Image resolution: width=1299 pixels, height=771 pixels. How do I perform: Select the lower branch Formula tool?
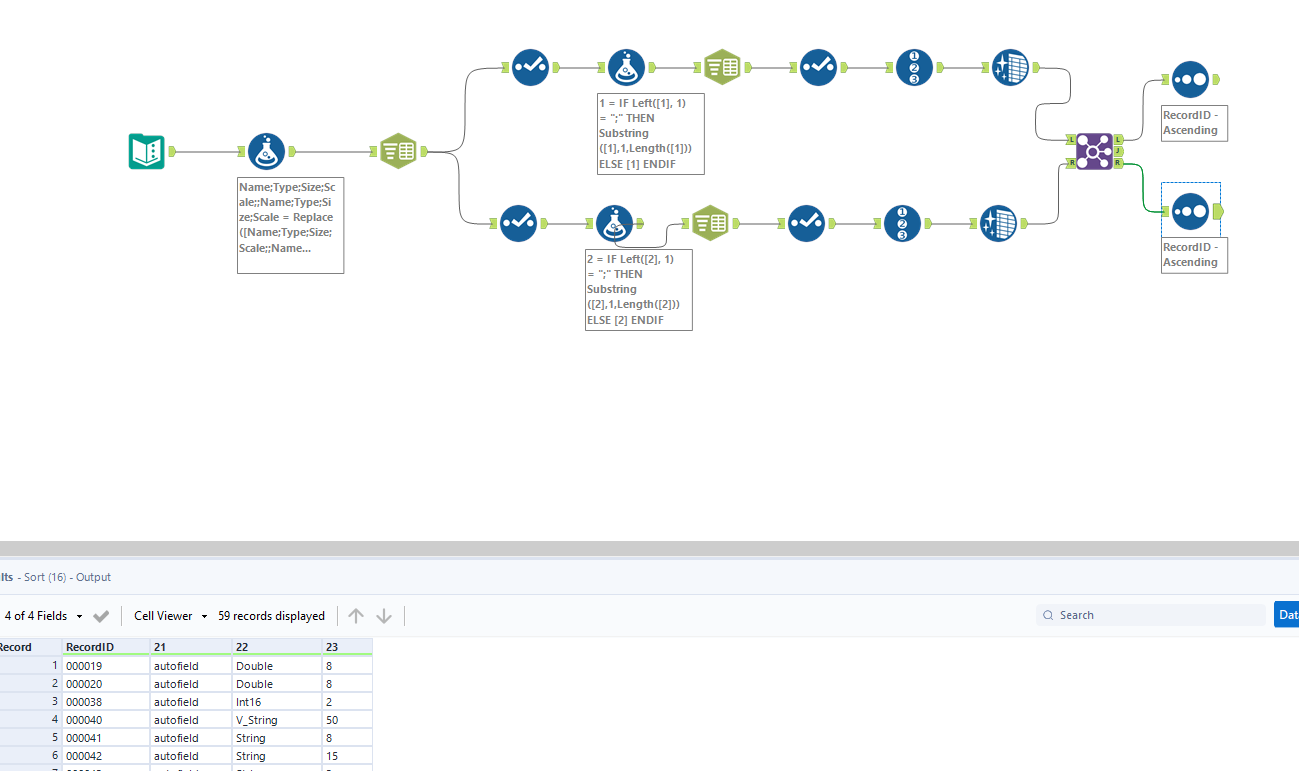616,223
